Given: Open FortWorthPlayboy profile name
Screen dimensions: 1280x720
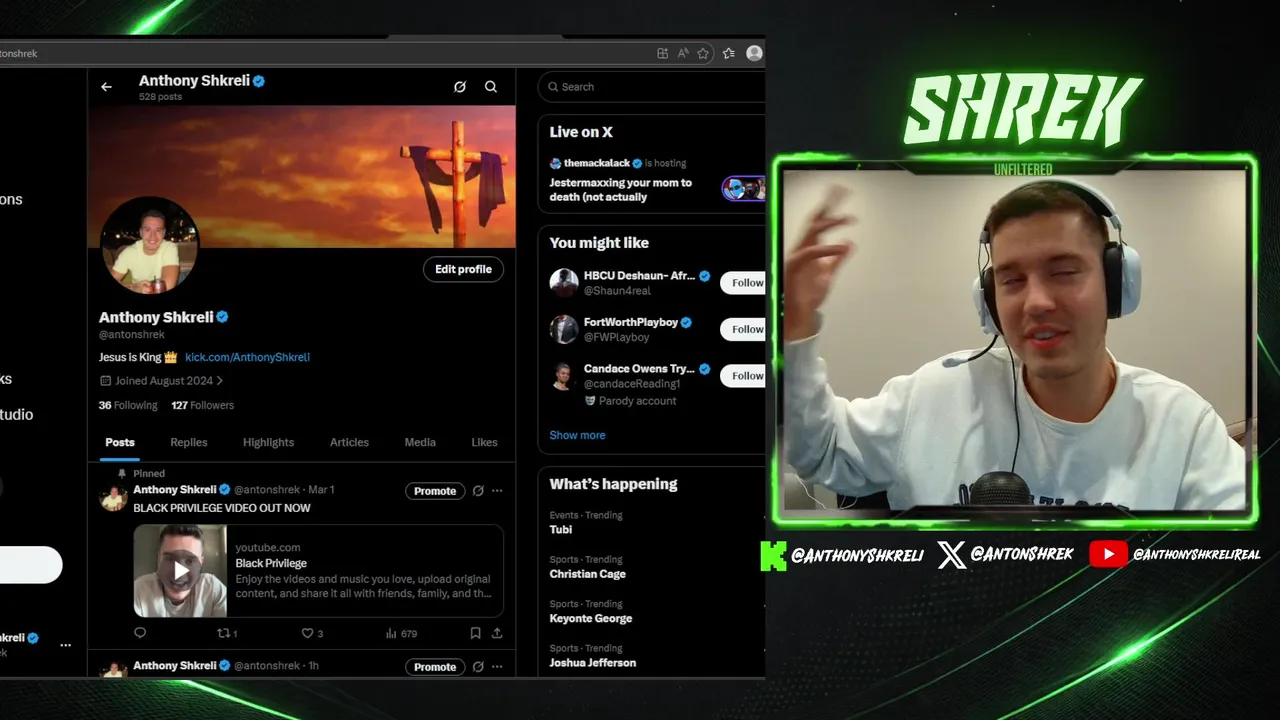Looking at the screenshot, I should point(631,323).
